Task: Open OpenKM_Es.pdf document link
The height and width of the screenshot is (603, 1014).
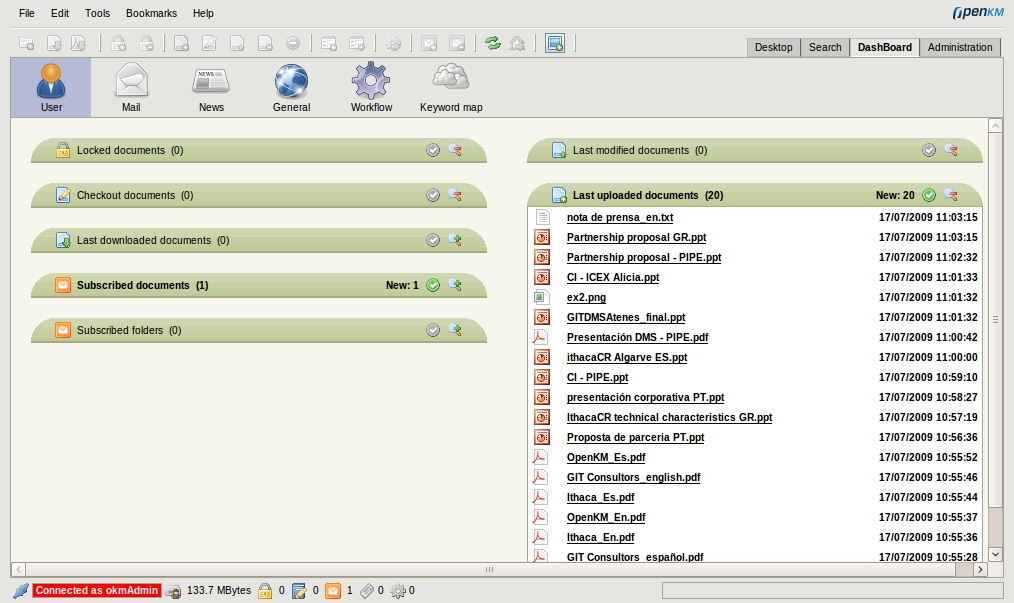Action: [606, 457]
